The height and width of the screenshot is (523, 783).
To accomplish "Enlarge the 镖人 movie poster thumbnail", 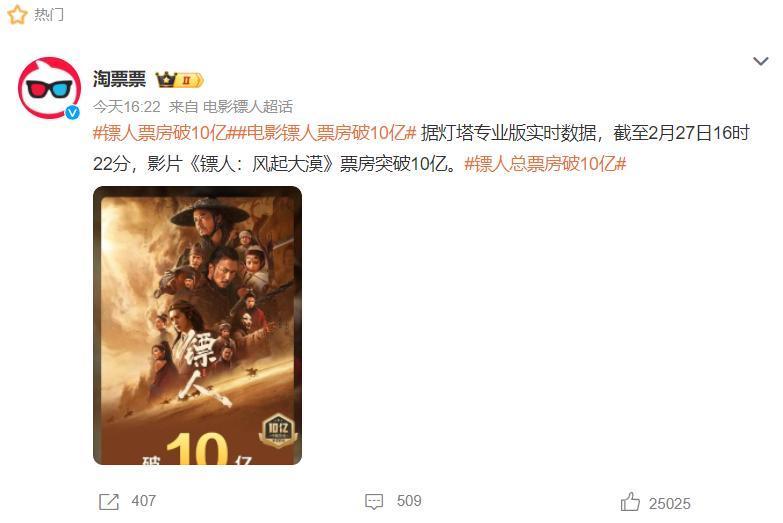I will [x=197, y=326].
